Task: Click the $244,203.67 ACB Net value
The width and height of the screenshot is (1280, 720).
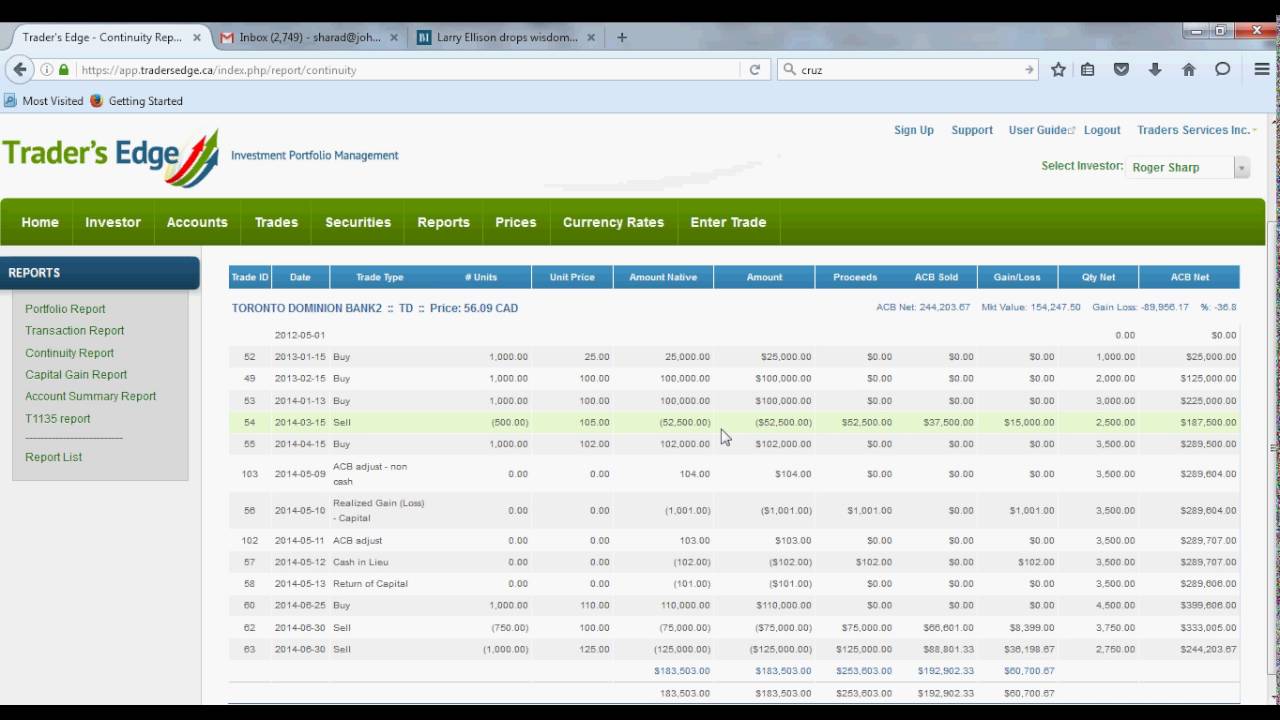Action: pyautogui.click(x=1208, y=650)
